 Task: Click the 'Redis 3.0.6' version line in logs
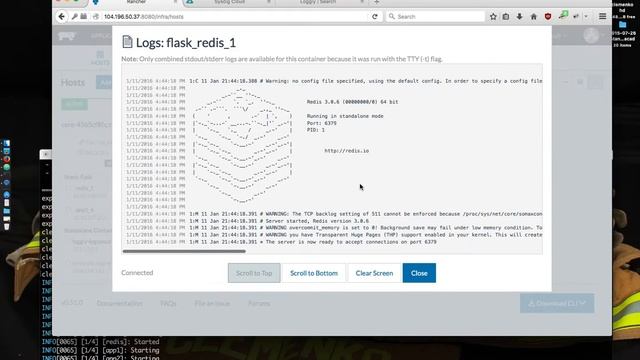(352, 102)
